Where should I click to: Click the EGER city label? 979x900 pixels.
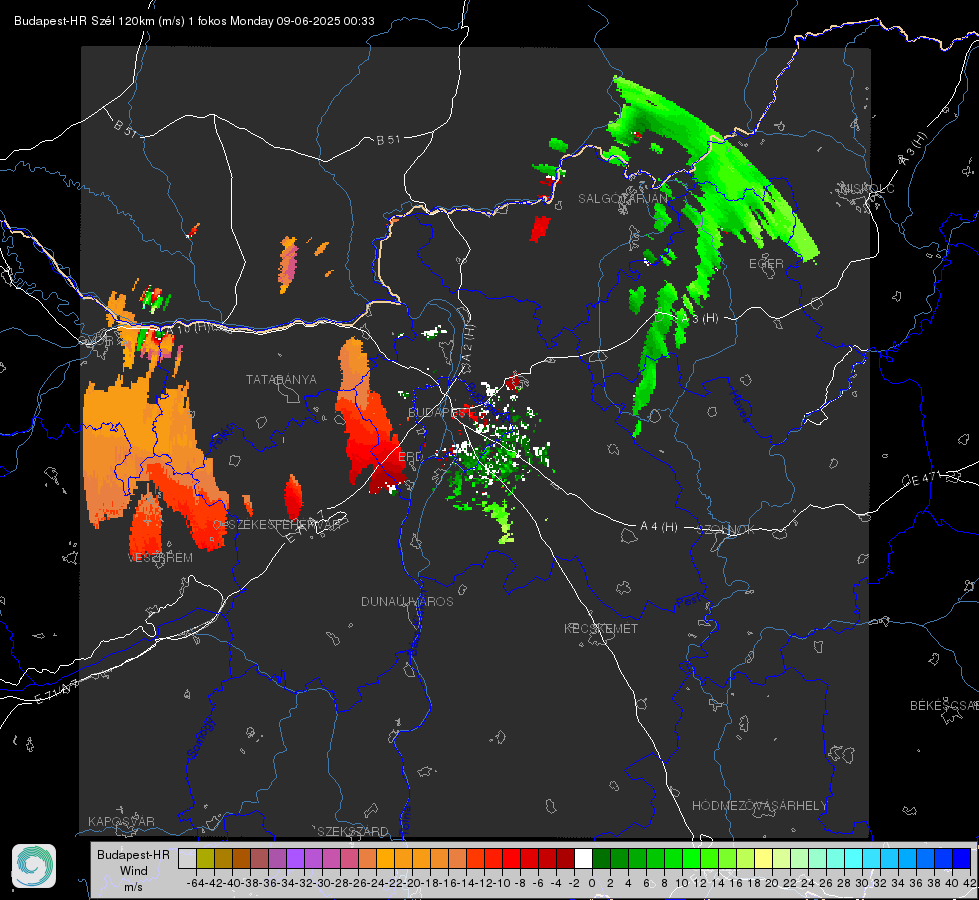pyautogui.click(x=766, y=264)
